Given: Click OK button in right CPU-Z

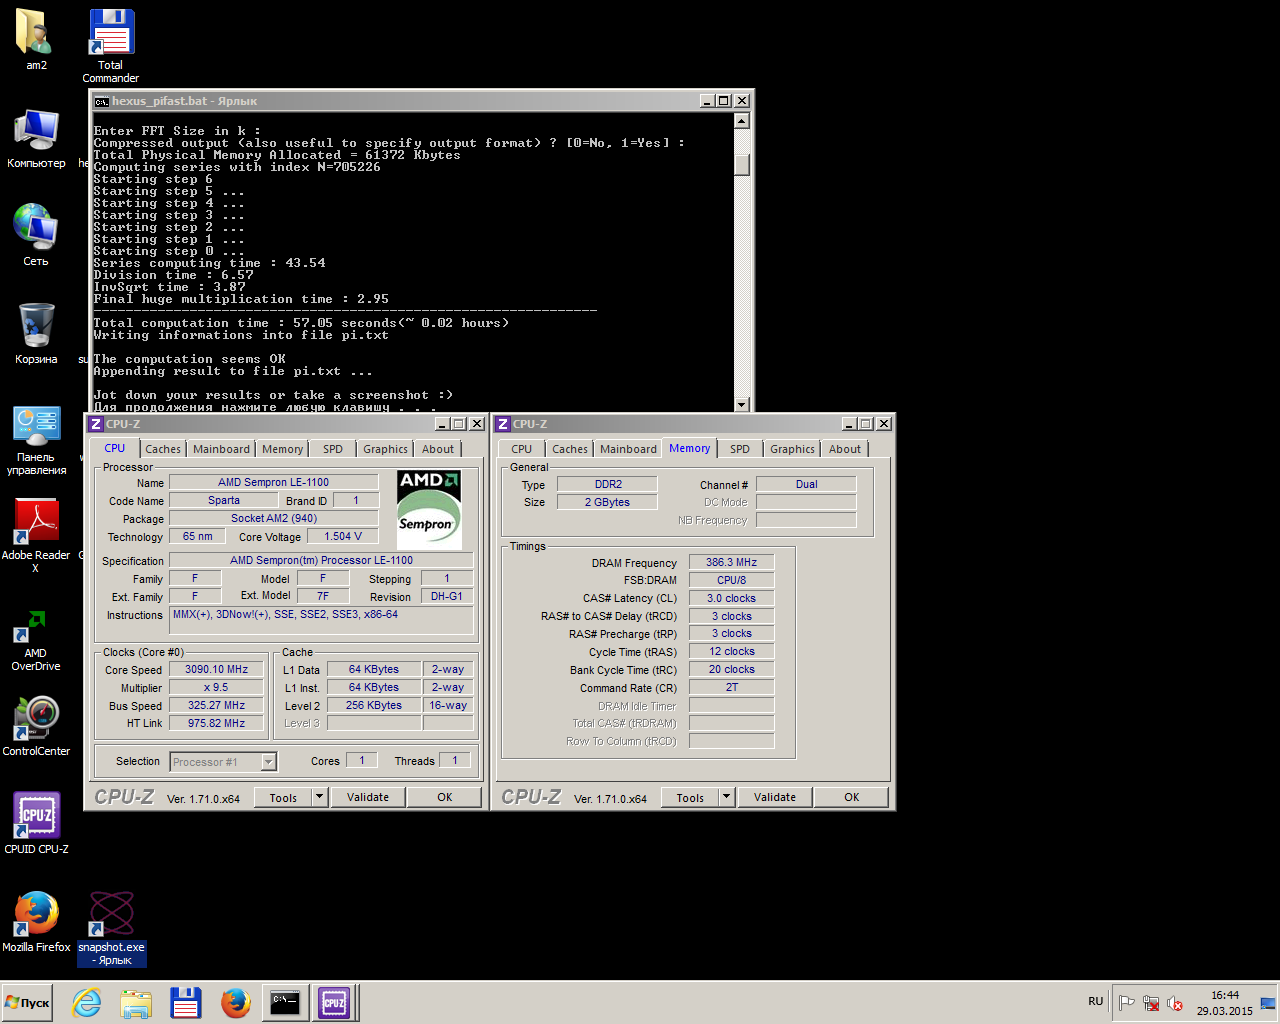Looking at the screenshot, I should coord(852,797).
